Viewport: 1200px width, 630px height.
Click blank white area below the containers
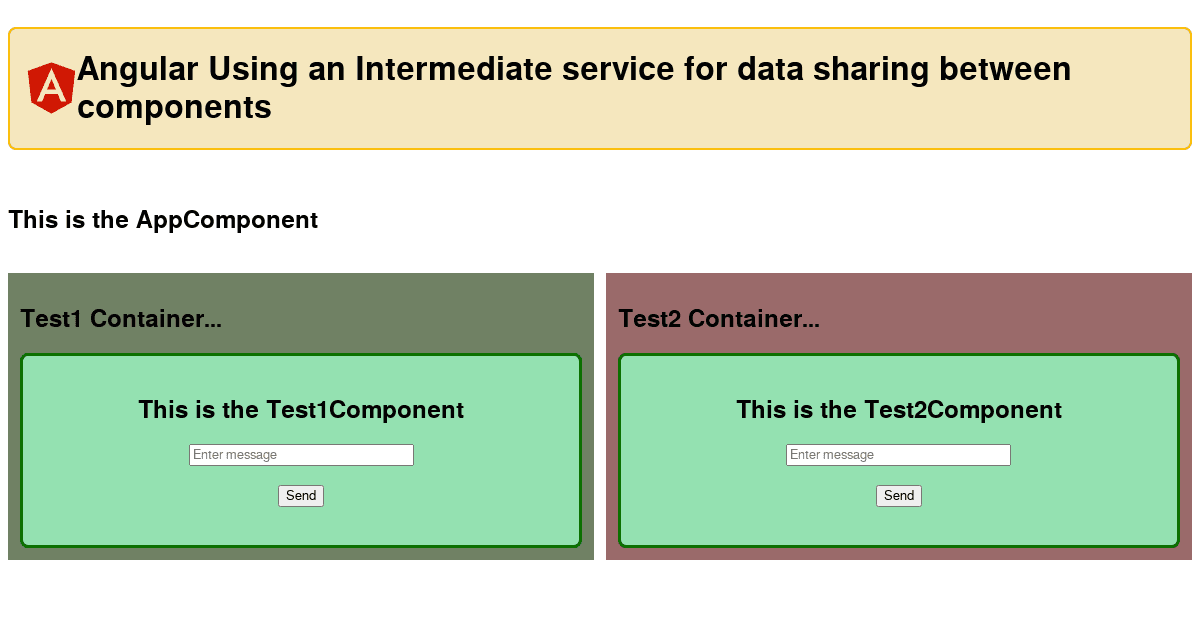pyautogui.click(x=600, y=596)
